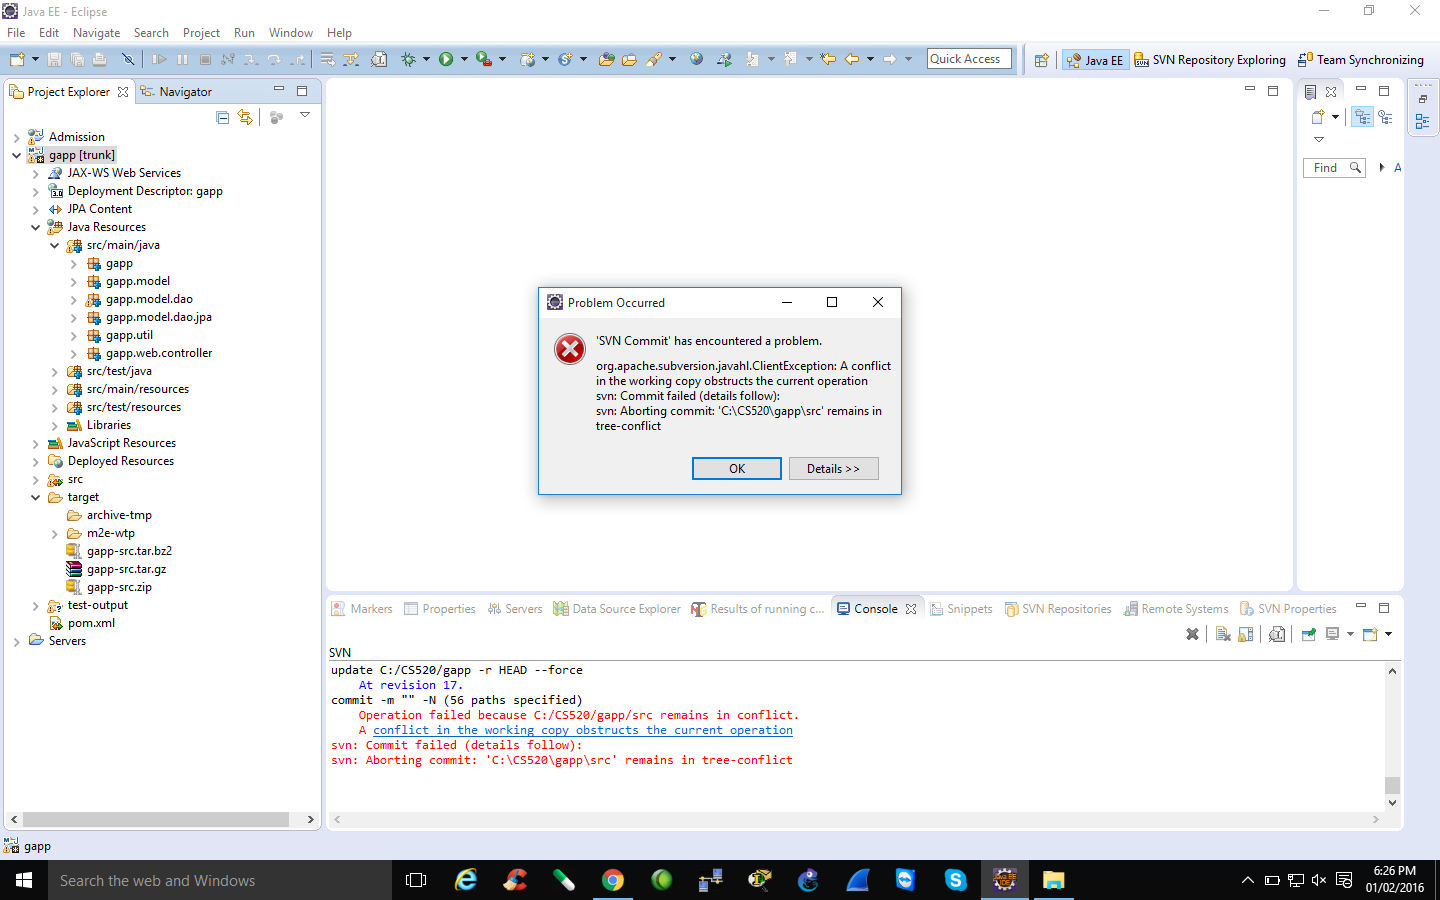This screenshot has width=1440, height=900.
Task: Click the Quick Access search field
Action: coord(968,59)
